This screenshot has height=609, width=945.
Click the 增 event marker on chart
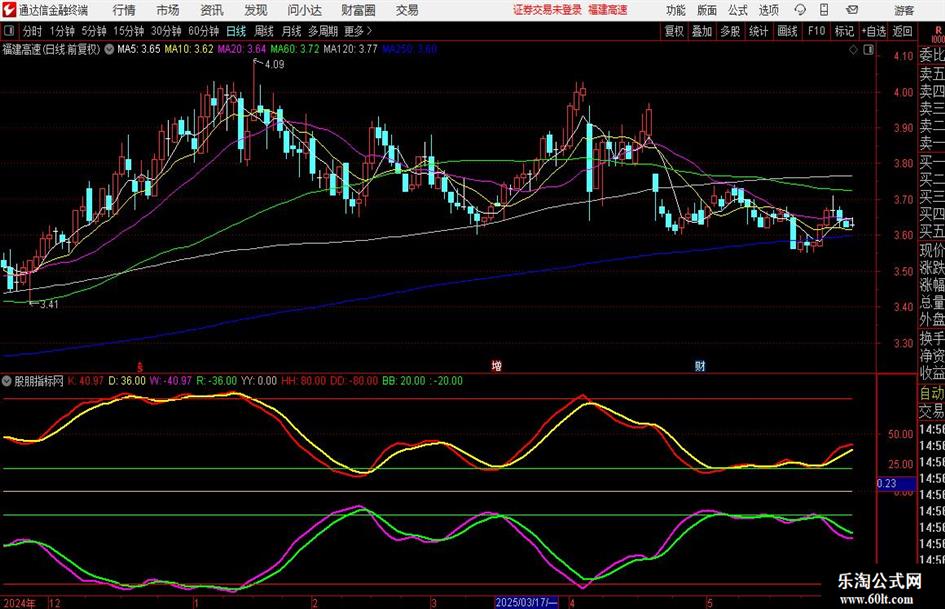(496, 365)
